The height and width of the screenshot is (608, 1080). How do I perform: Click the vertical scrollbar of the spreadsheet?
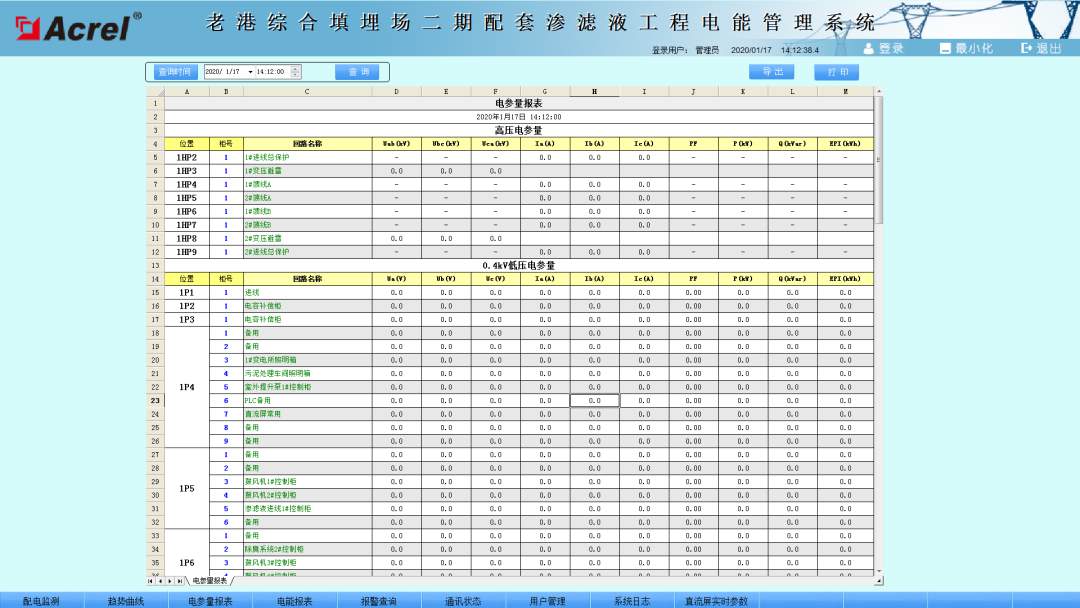tap(878, 160)
